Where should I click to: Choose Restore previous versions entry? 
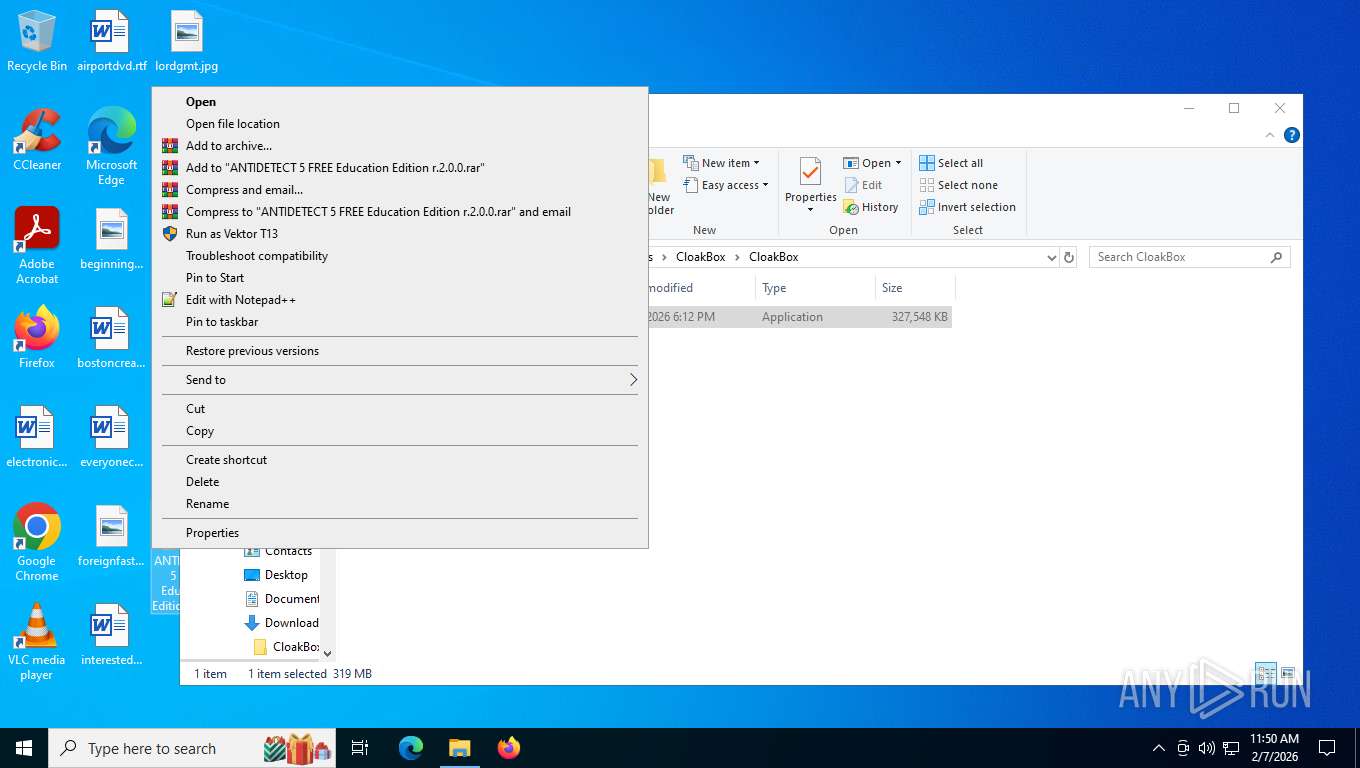pos(400,351)
